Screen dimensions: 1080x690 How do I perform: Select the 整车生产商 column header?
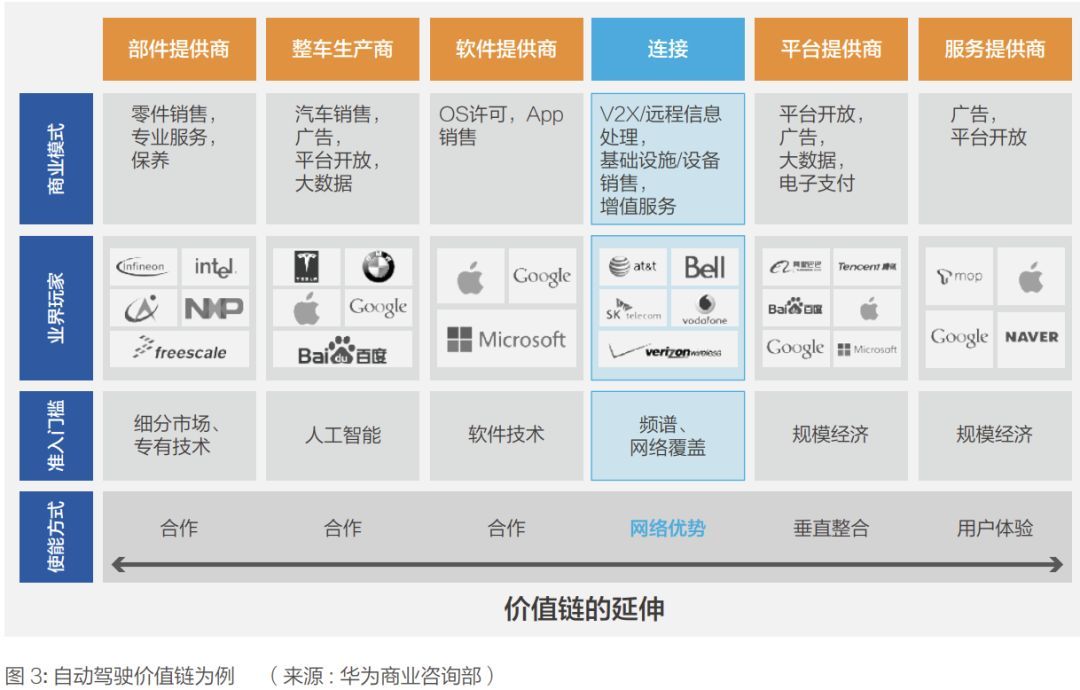pyautogui.click(x=342, y=49)
